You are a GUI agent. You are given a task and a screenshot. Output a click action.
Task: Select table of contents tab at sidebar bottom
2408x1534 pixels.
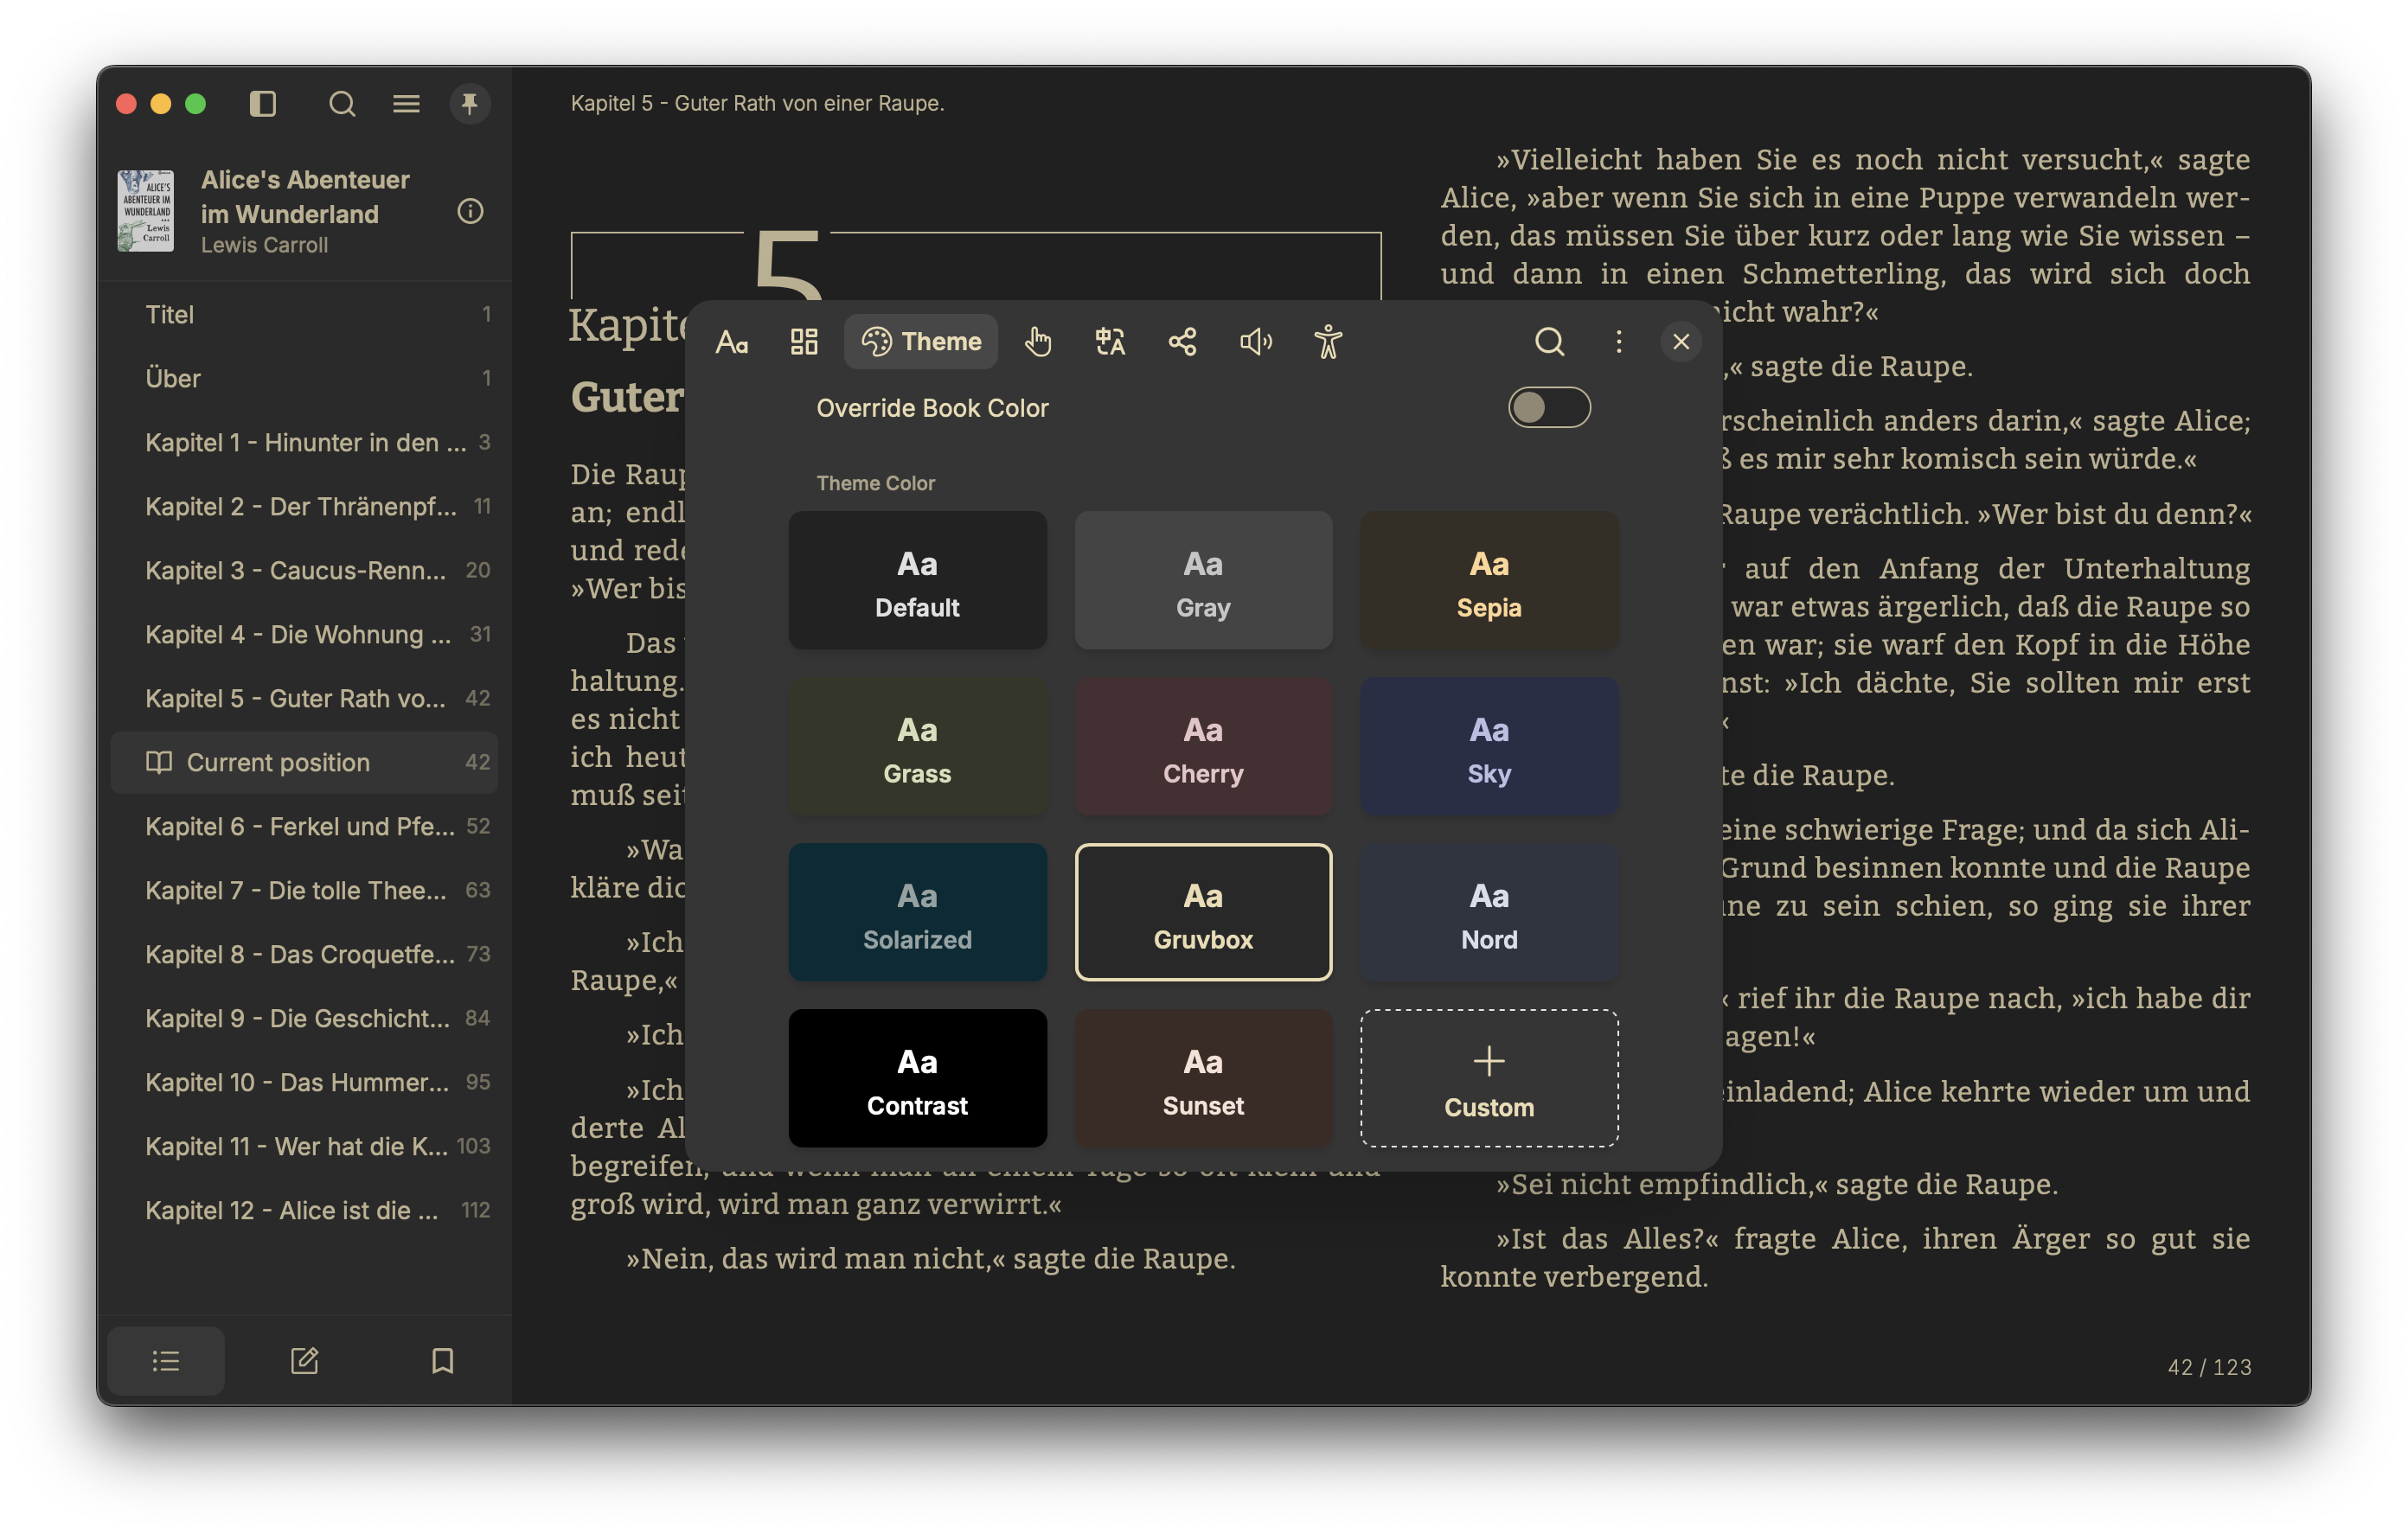(166, 1360)
